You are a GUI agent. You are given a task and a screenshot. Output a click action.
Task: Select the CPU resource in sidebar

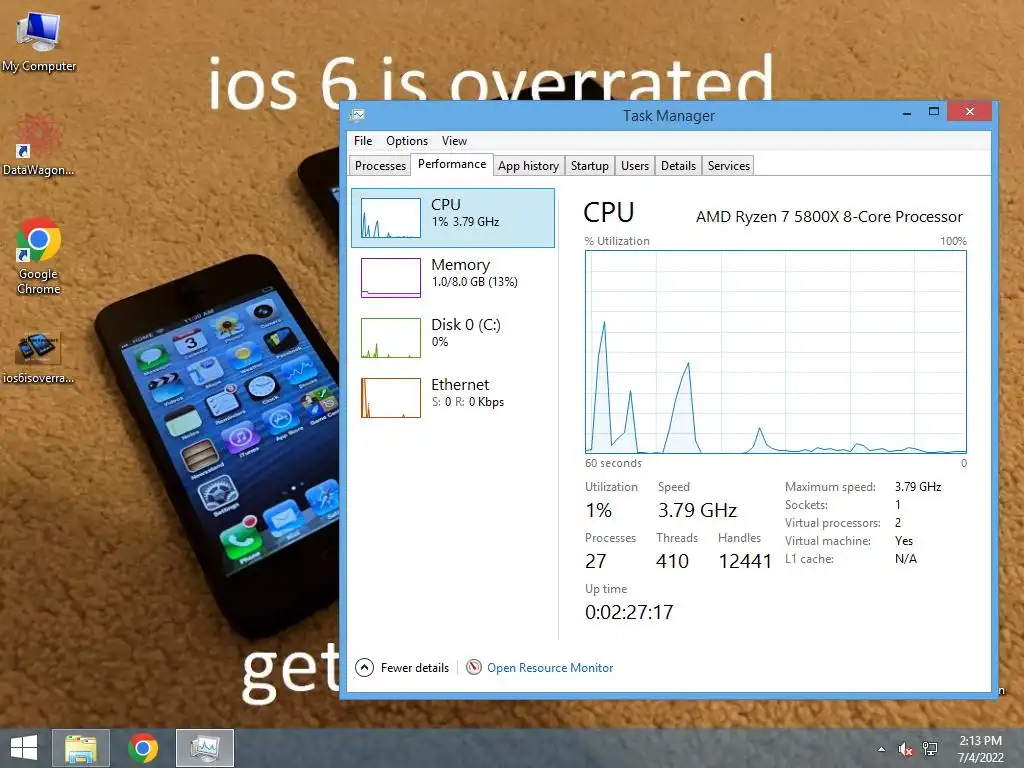(453, 218)
